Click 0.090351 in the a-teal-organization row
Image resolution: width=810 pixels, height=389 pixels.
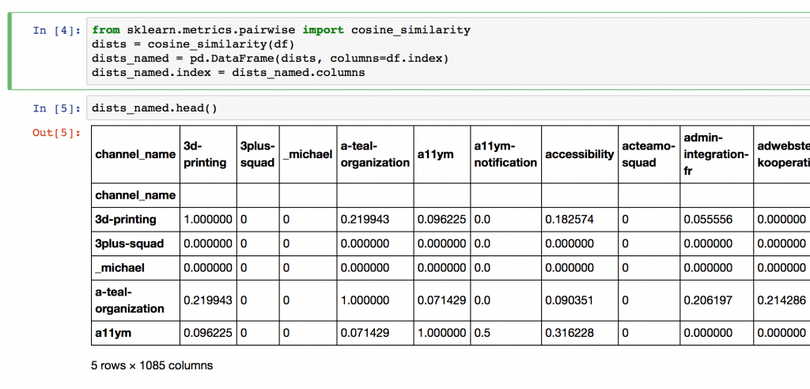pyautogui.click(x=569, y=300)
